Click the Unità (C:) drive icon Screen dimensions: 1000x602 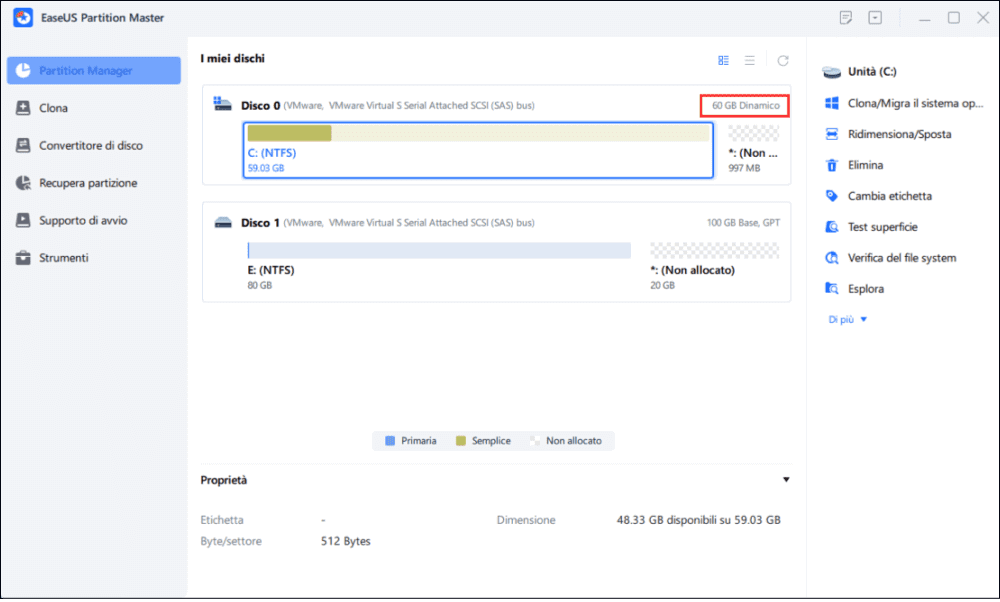(832, 72)
